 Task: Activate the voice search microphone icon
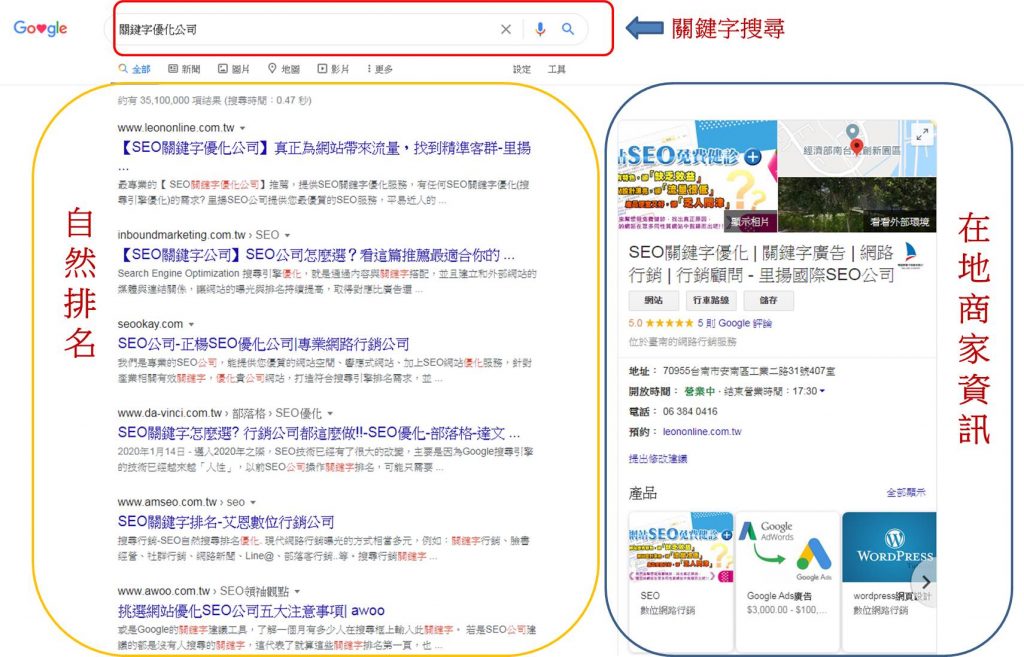coord(541,29)
